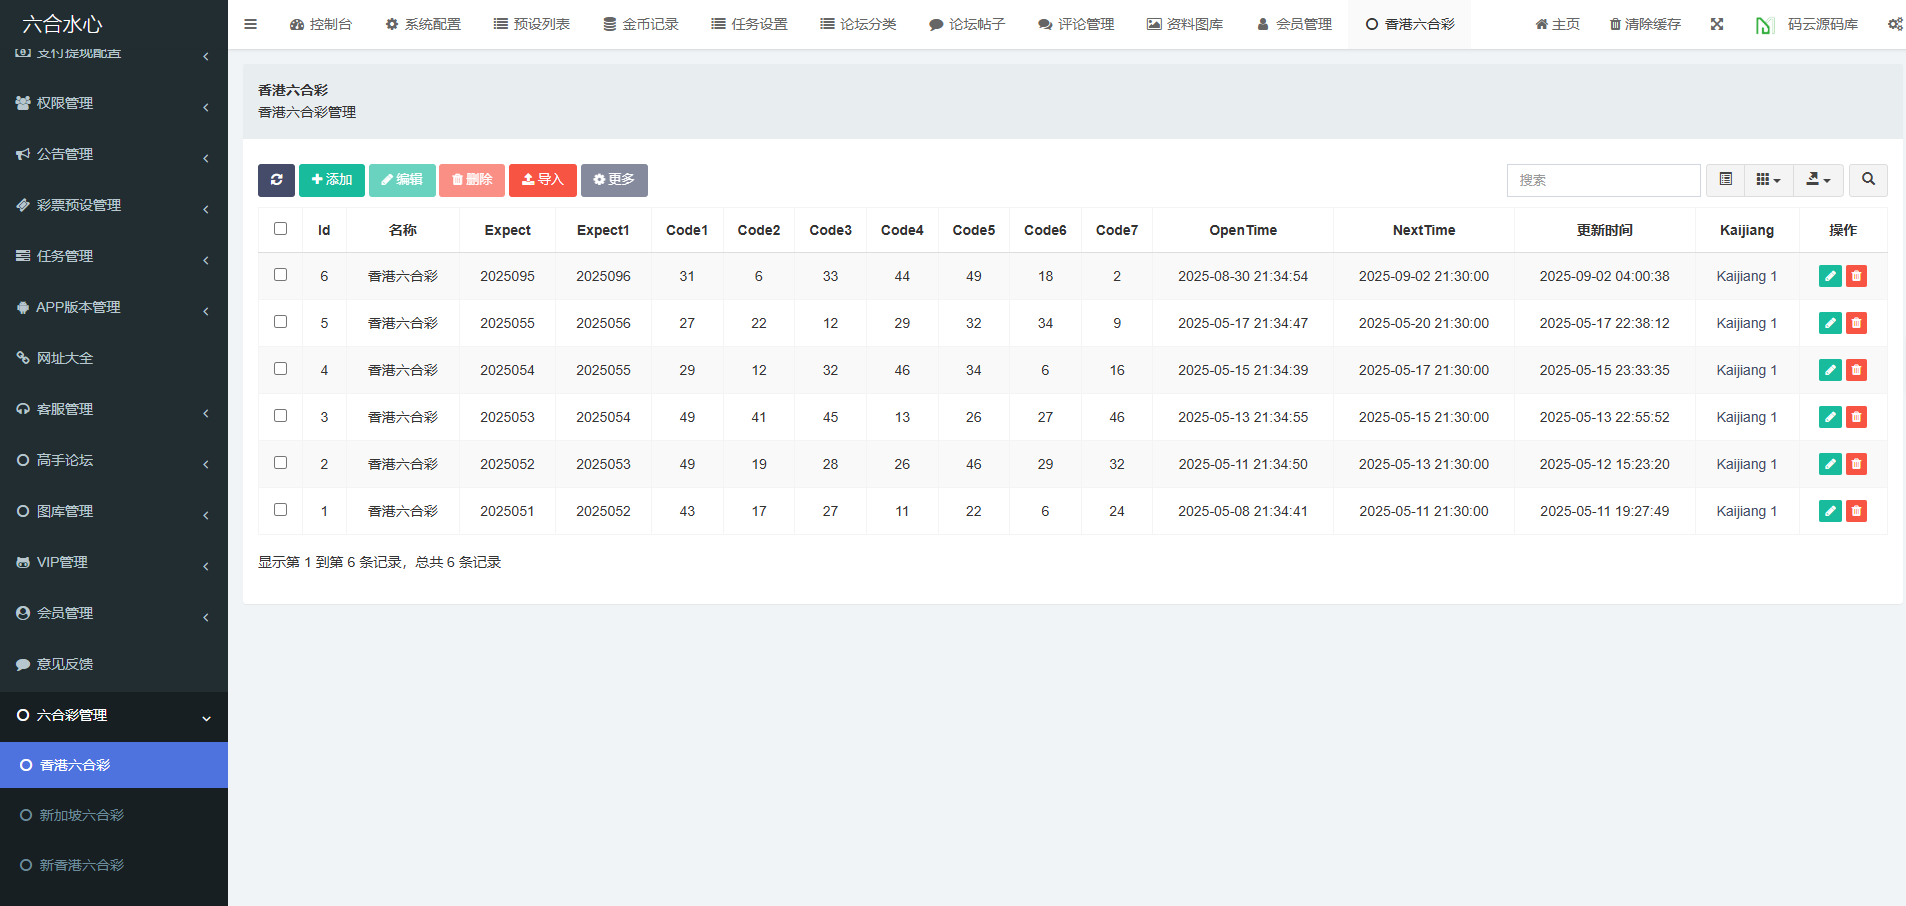Click the magnifier search icon button
Screen dimensions: 1906x906
(x=1868, y=180)
